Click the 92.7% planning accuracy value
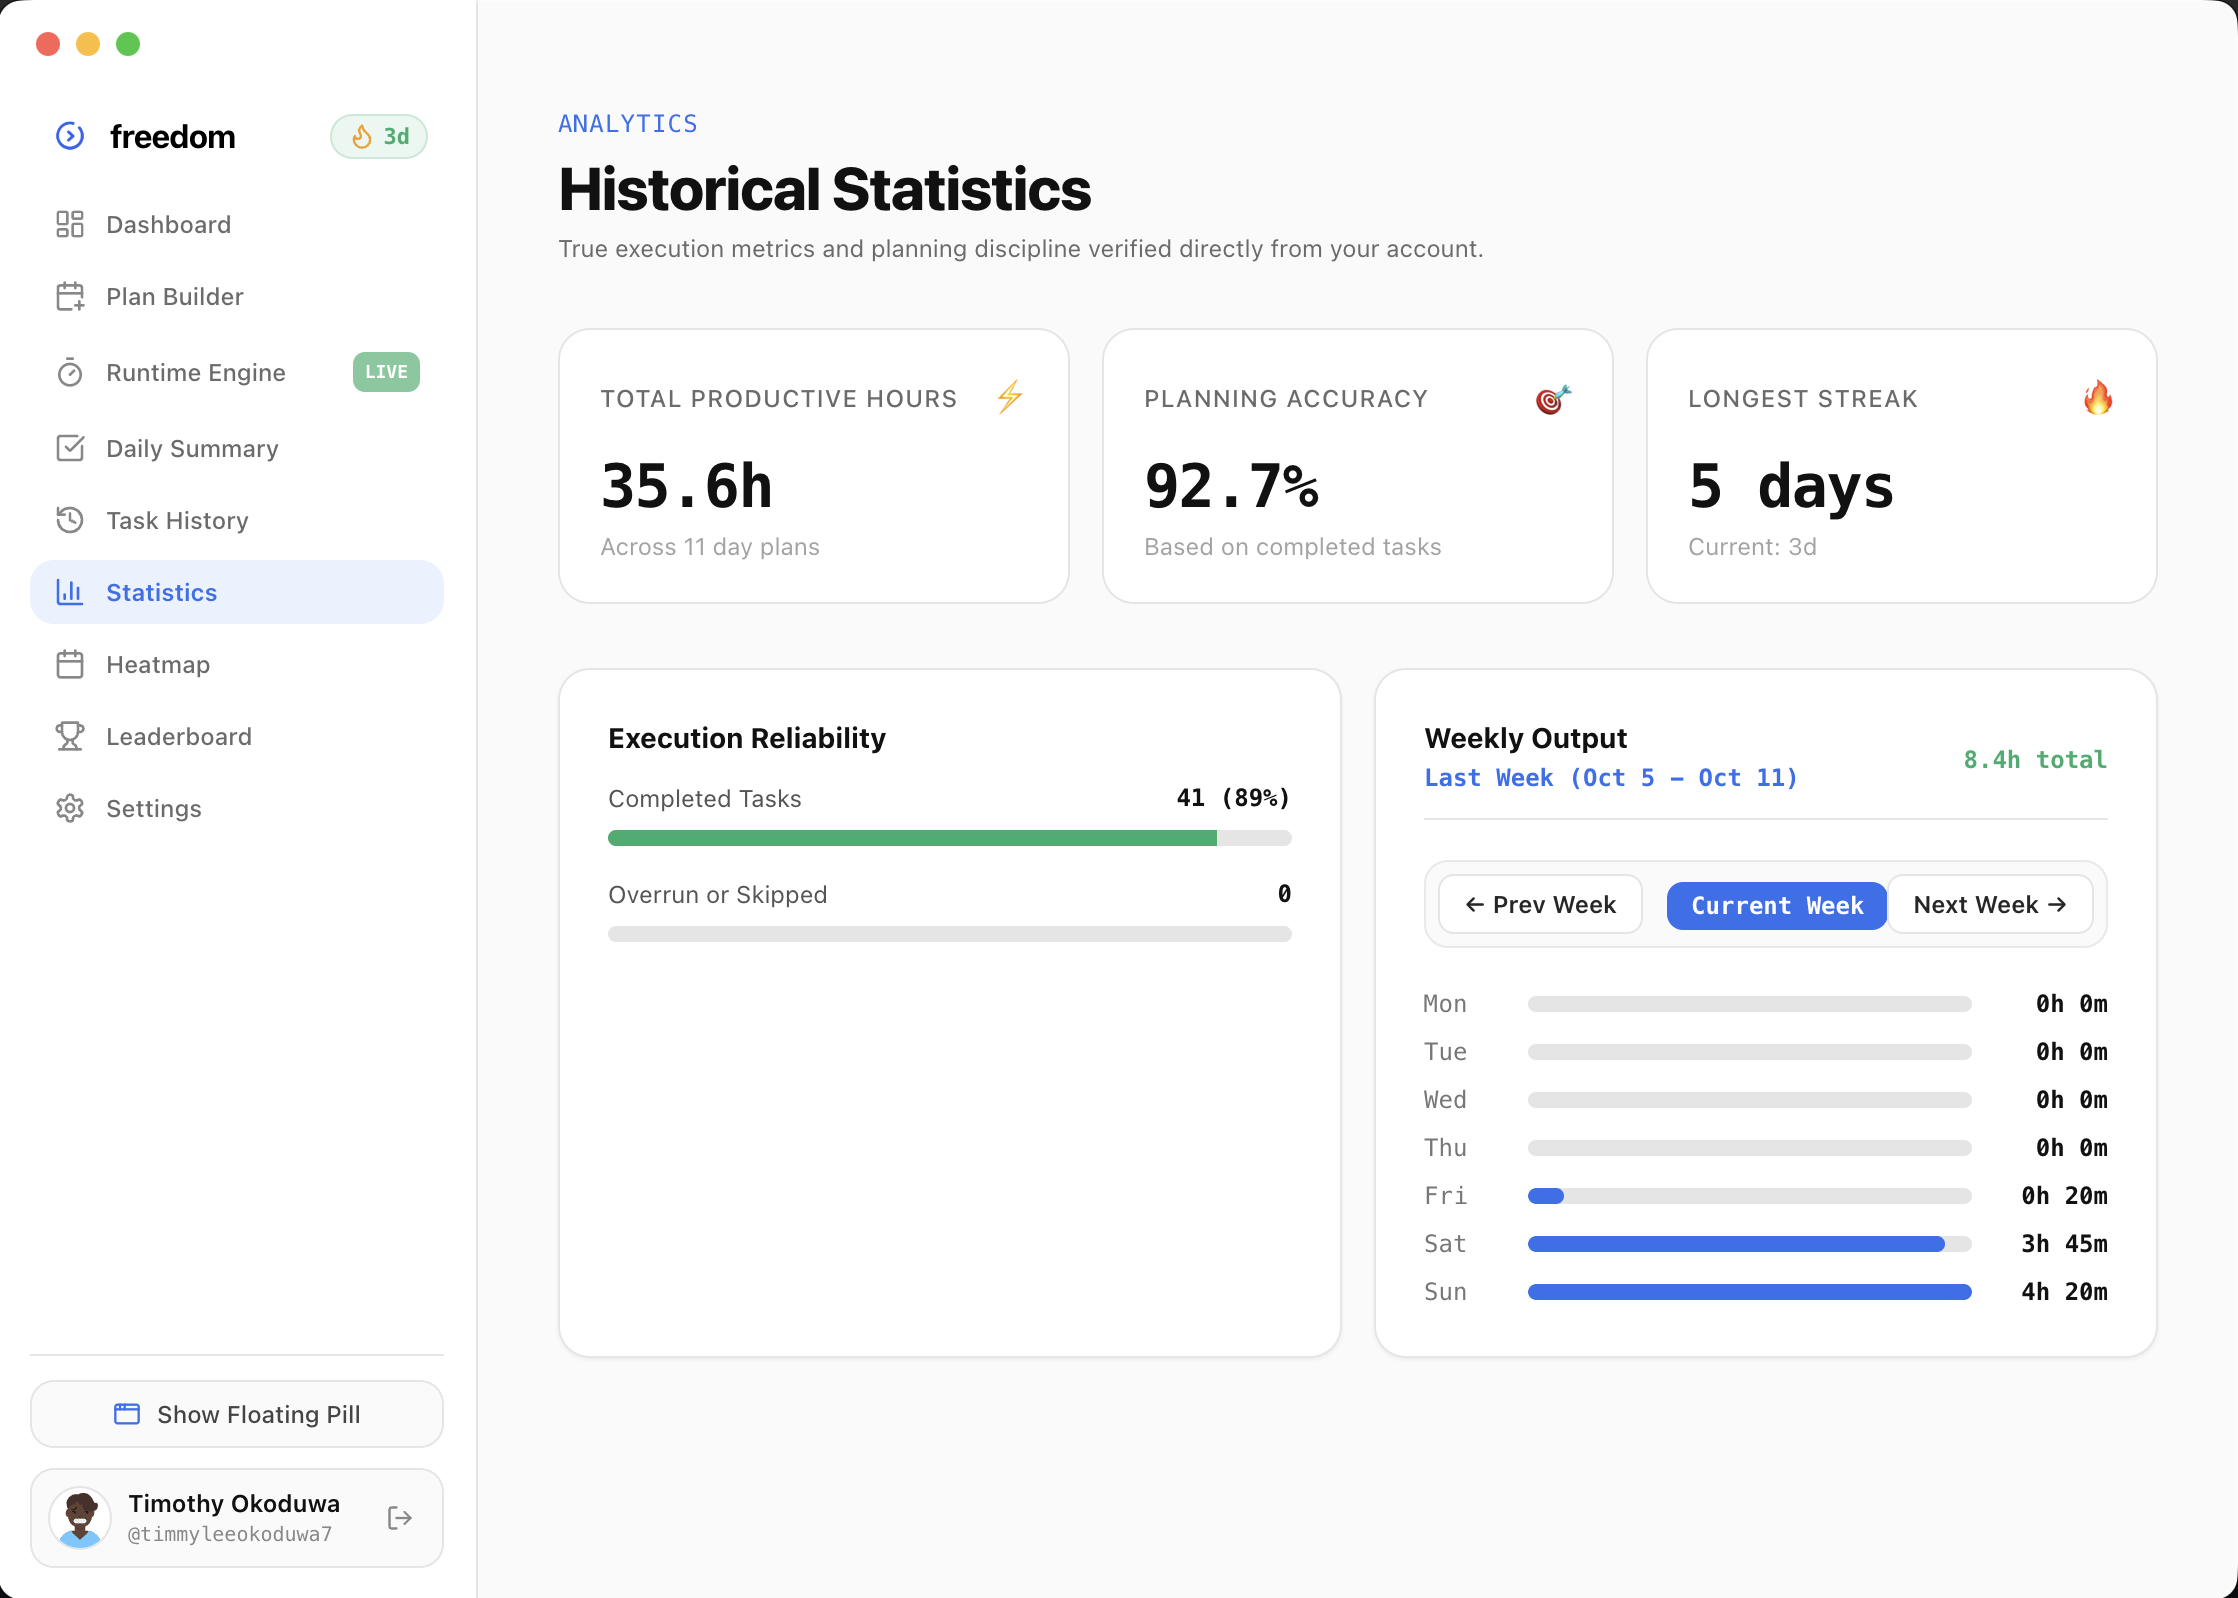 (x=1232, y=487)
